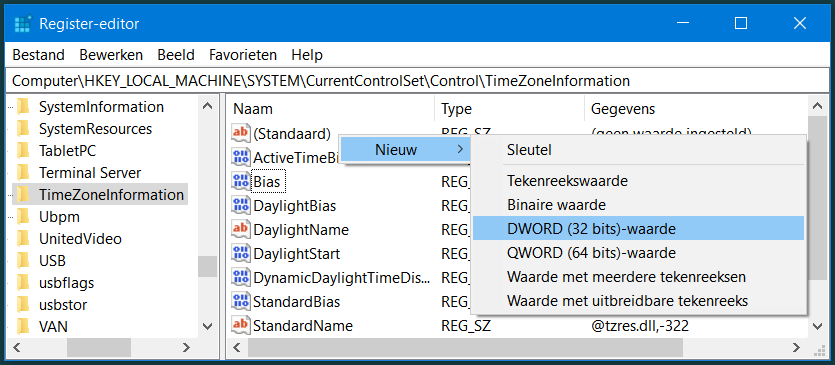Select the usbstor key
The width and height of the screenshot is (835, 365).
click(x=63, y=305)
